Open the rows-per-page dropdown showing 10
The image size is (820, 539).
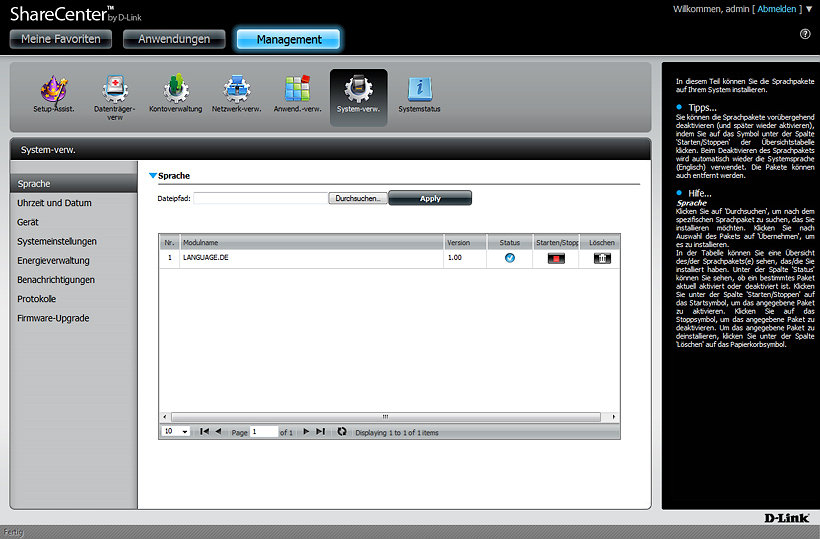click(176, 431)
